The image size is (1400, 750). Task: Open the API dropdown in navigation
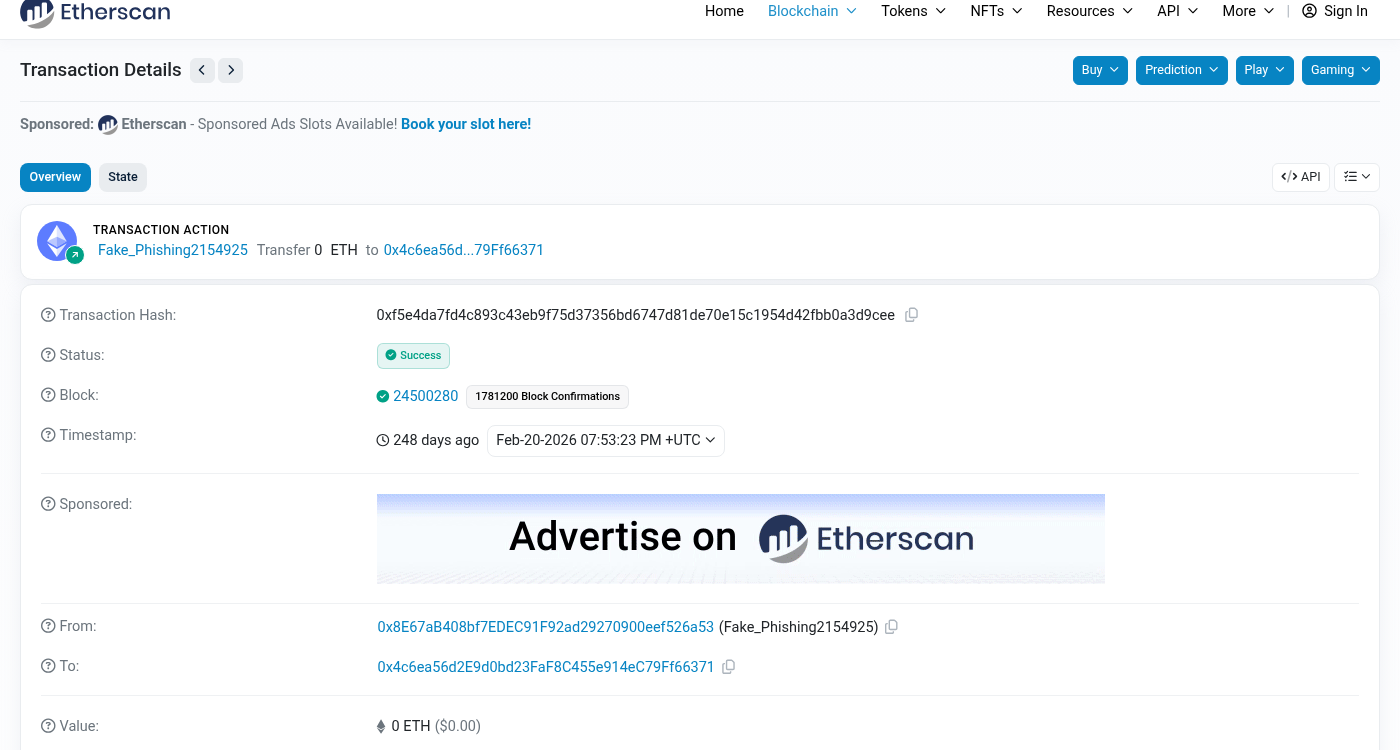point(1177,11)
